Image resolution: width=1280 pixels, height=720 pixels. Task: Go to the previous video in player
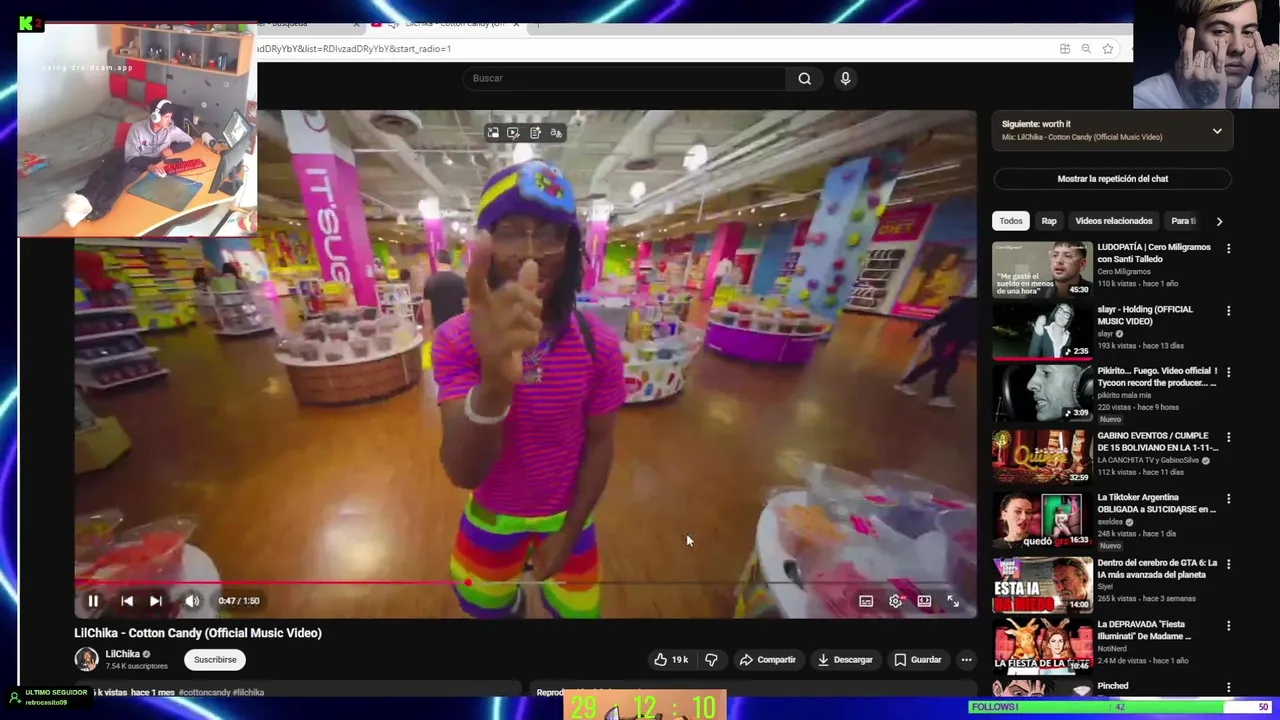click(127, 601)
